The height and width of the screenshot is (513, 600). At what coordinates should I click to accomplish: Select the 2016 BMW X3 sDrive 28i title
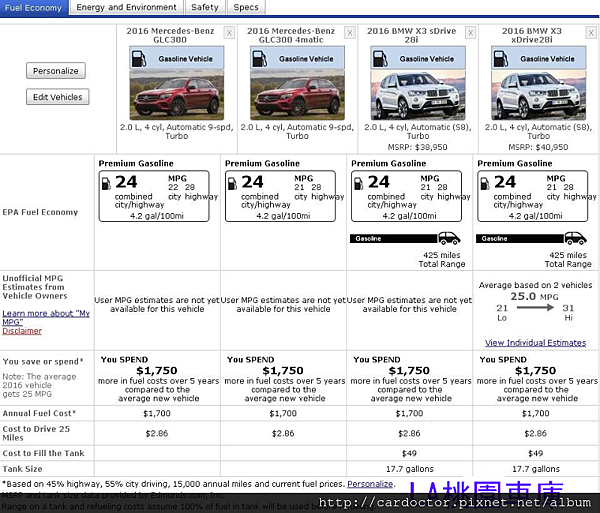tap(411, 35)
